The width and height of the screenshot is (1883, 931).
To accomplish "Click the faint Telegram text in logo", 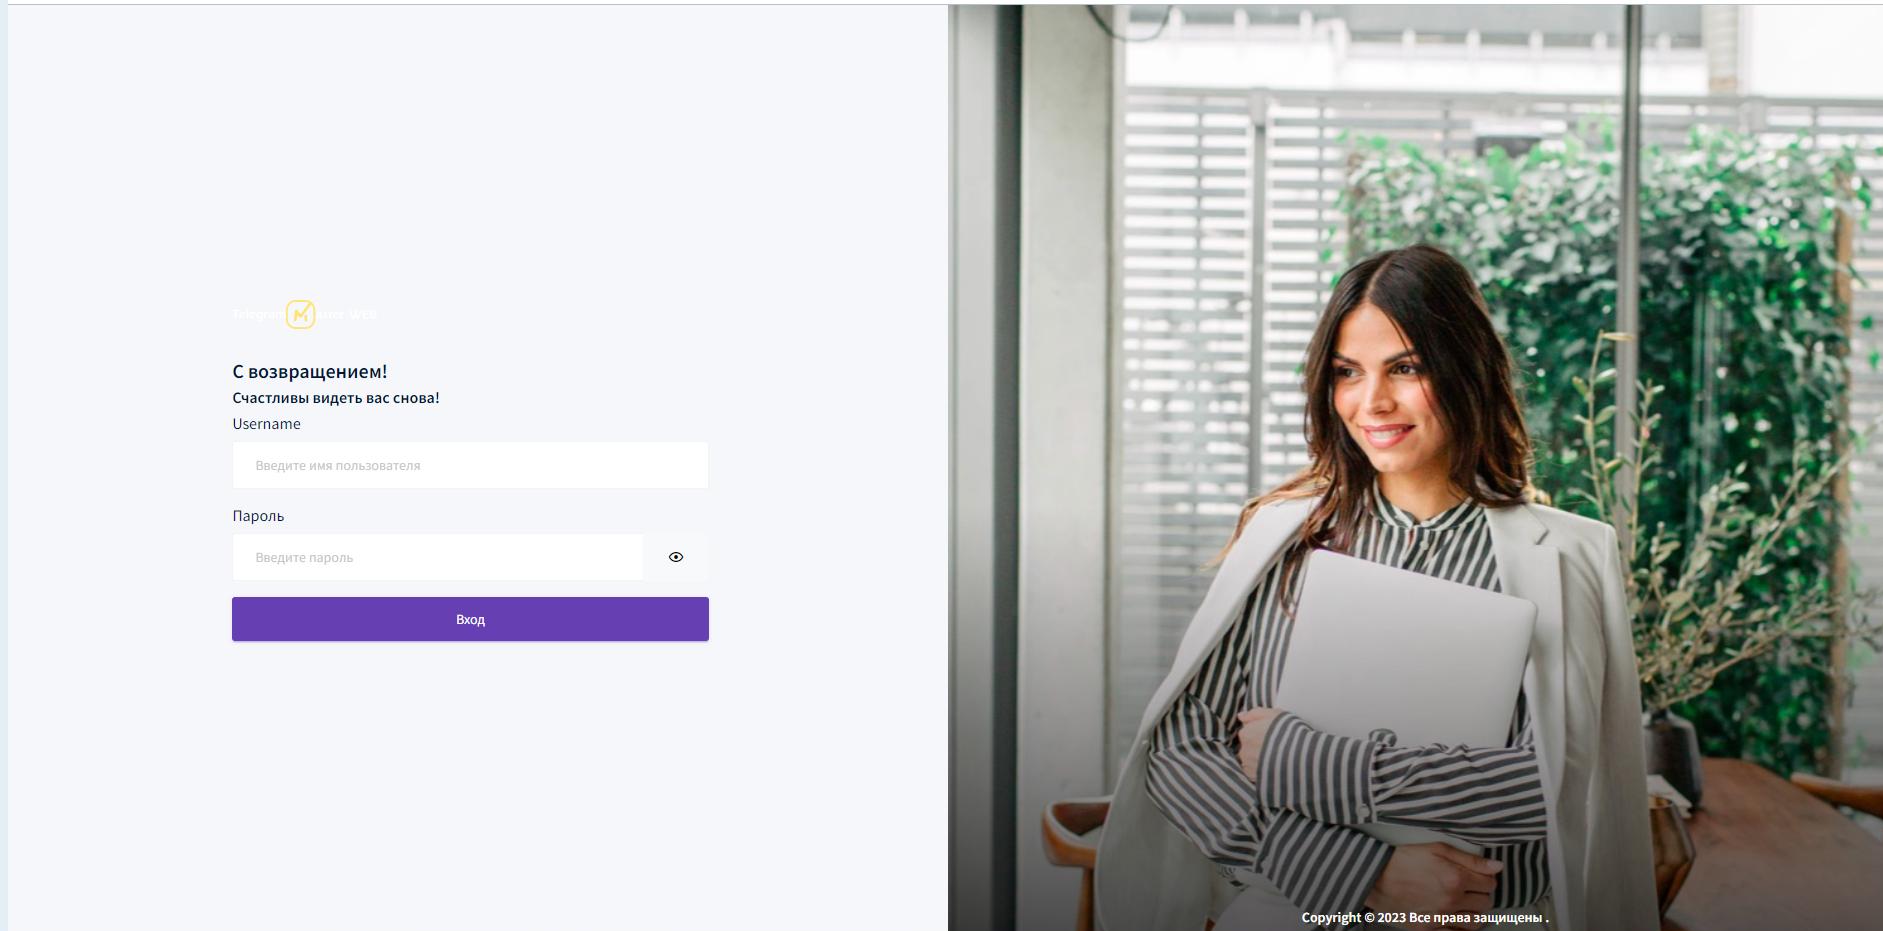I will [x=258, y=314].
